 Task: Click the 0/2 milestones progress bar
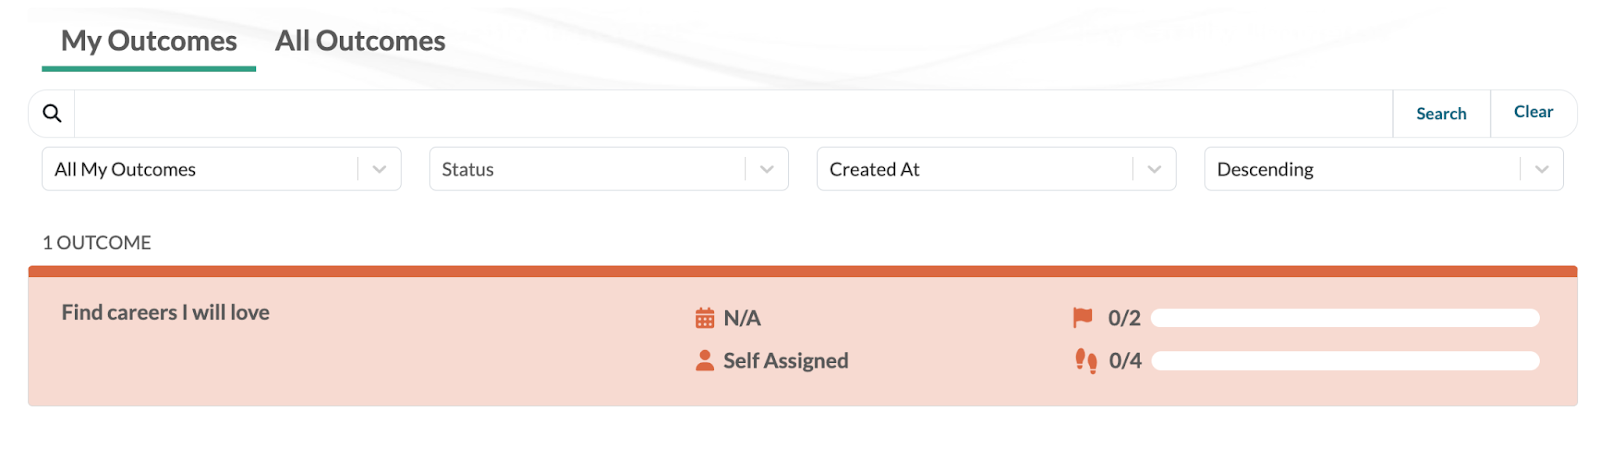click(x=1344, y=318)
